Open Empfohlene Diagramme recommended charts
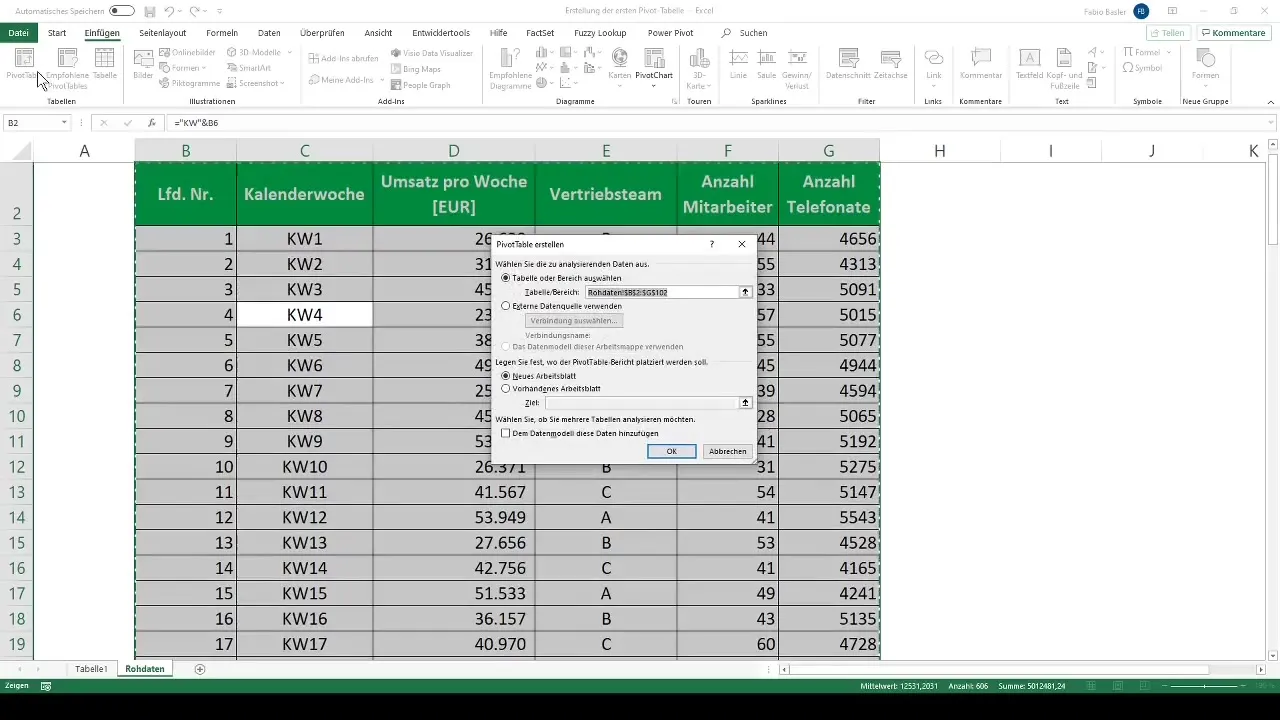 (510, 62)
